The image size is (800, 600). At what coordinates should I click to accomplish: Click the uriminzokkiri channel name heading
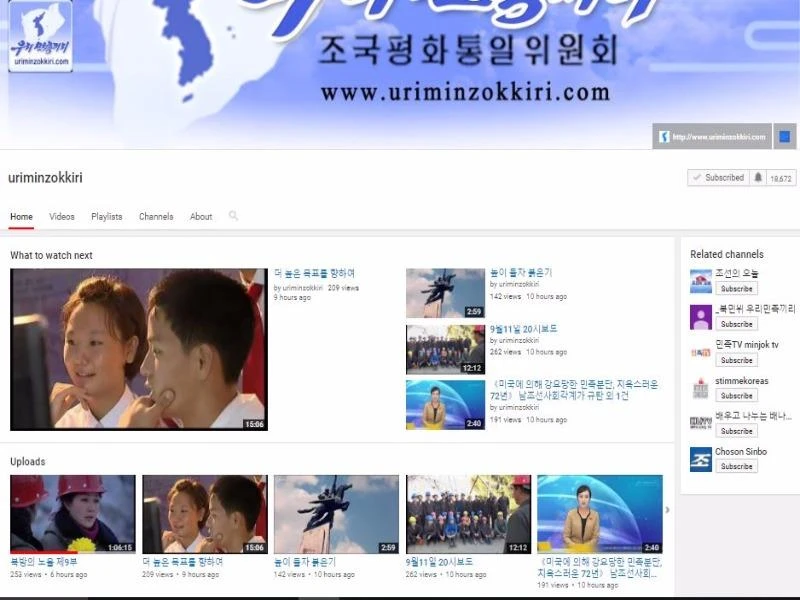[45, 178]
